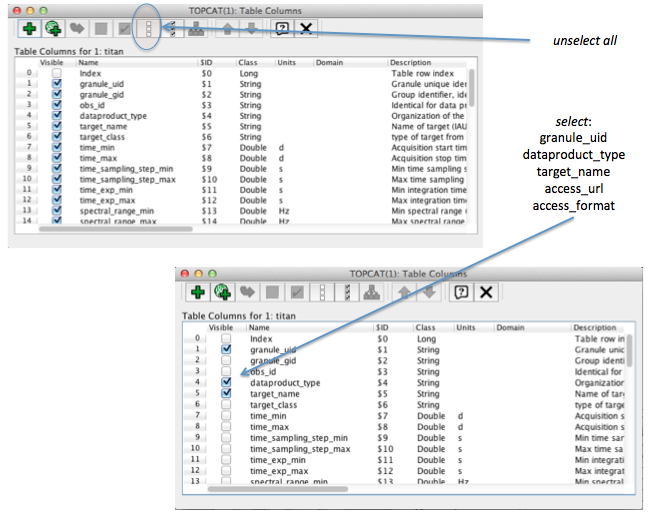
Task: Click time_exp_min name in partly checked window
Action: click(277, 460)
